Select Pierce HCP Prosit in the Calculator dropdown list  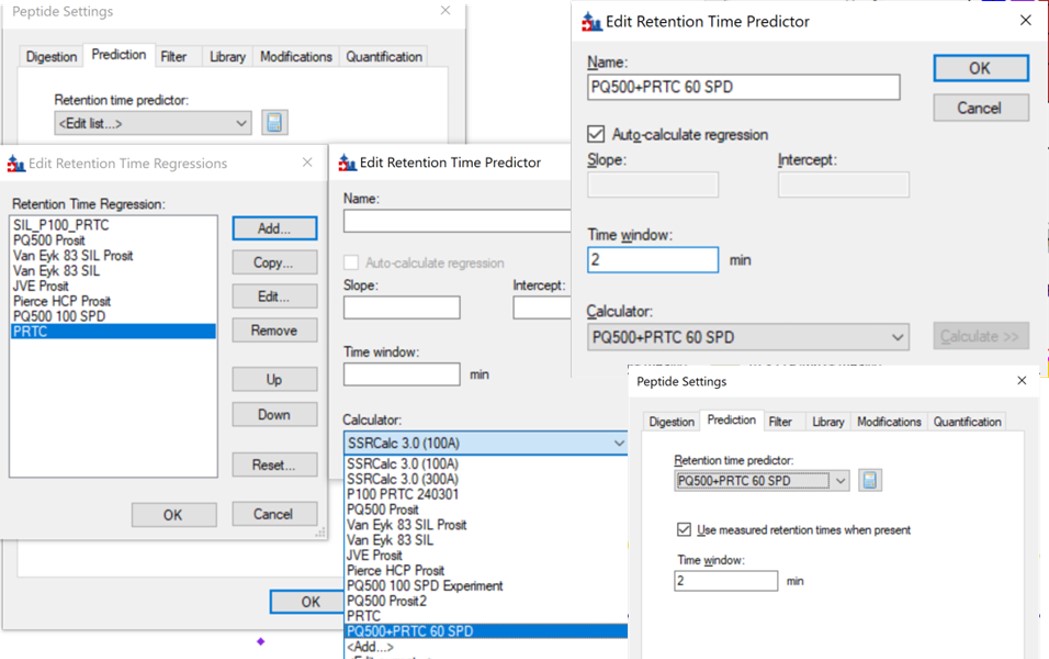(395, 570)
